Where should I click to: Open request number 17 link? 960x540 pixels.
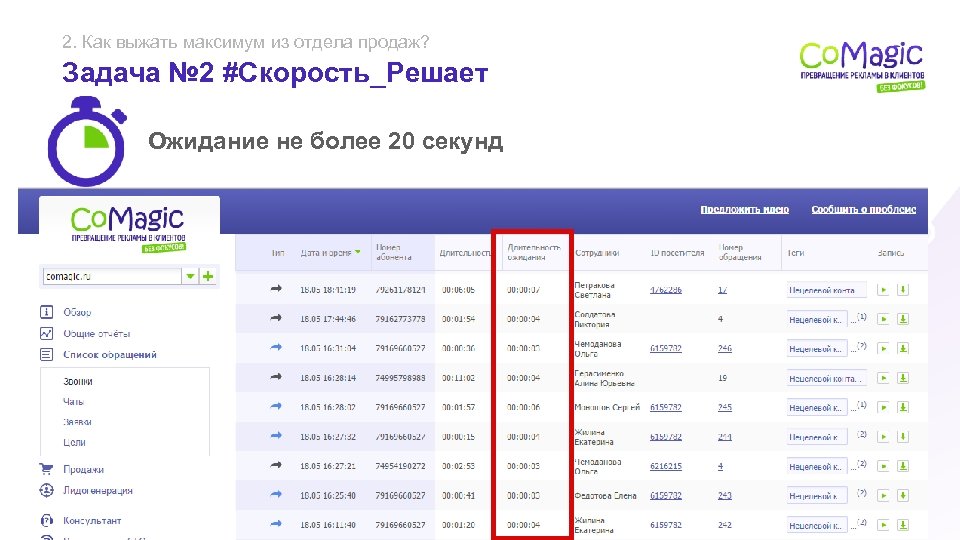pos(722,290)
